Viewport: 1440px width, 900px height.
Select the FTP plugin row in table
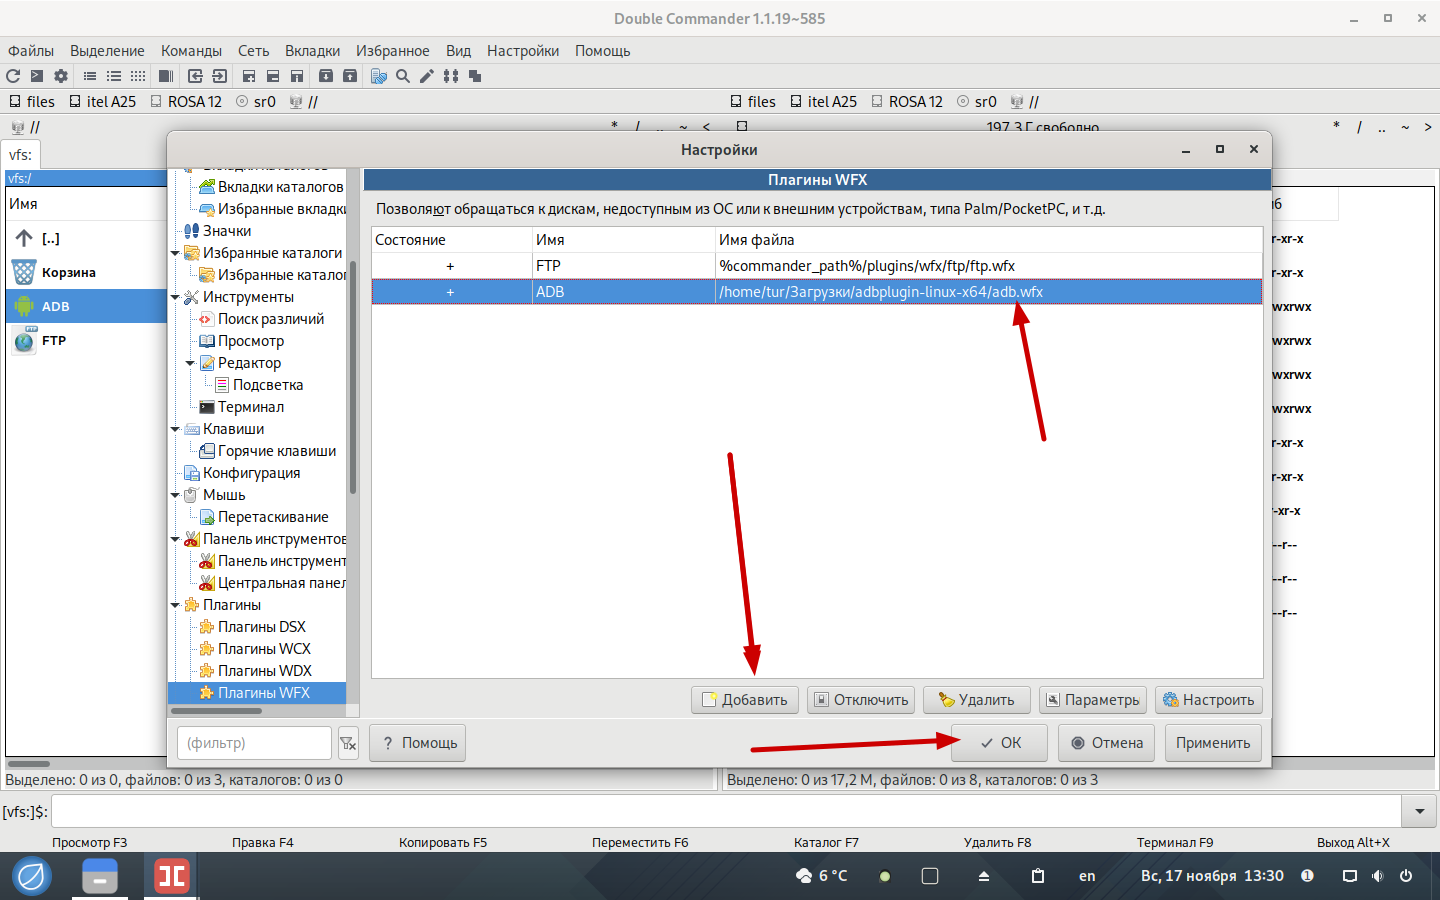pos(817,266)
